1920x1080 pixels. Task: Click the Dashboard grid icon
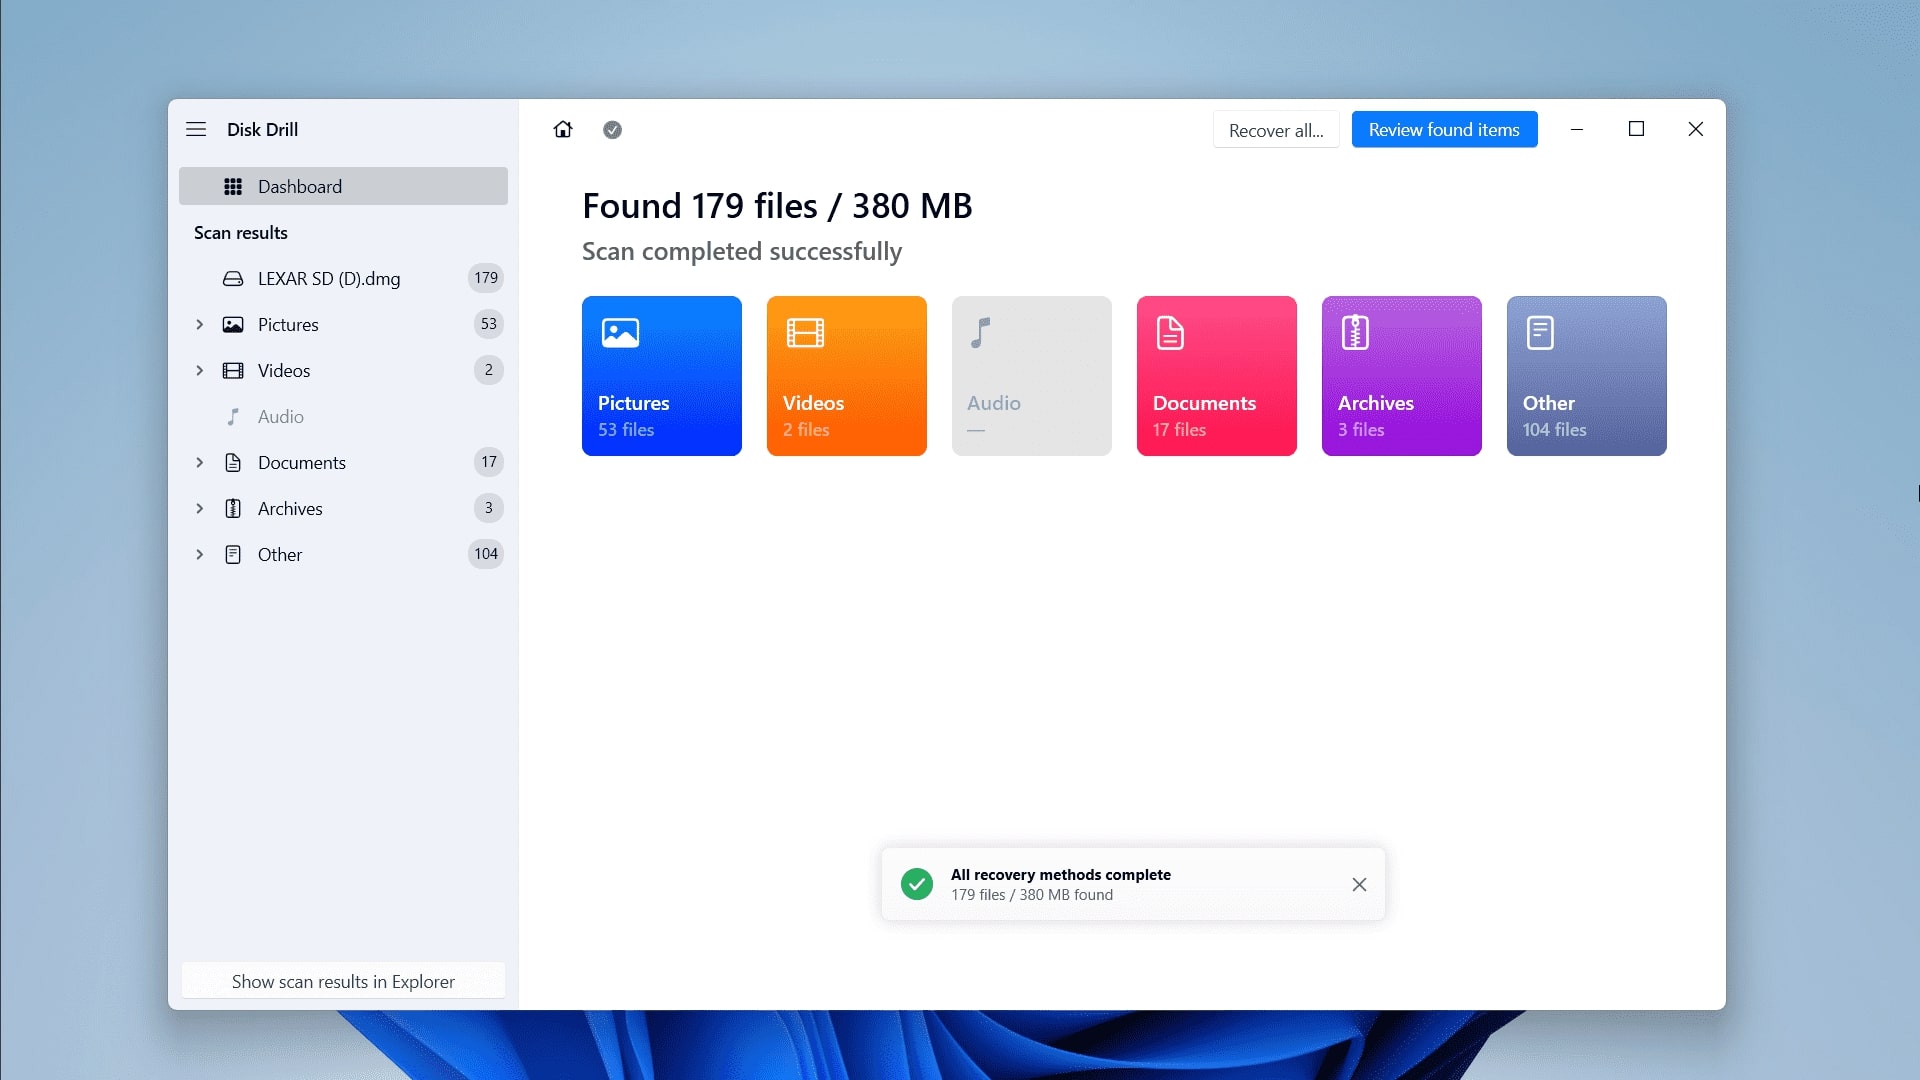(233, 186)
